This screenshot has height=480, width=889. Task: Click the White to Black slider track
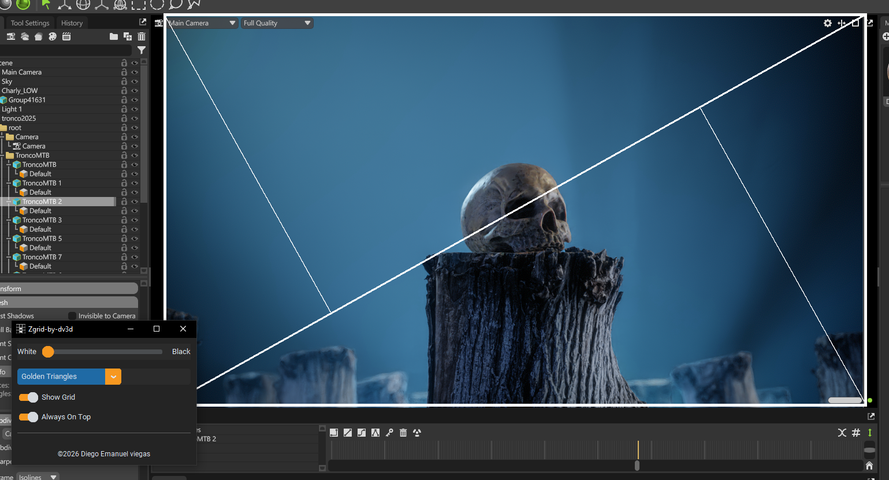coord(104,352)
